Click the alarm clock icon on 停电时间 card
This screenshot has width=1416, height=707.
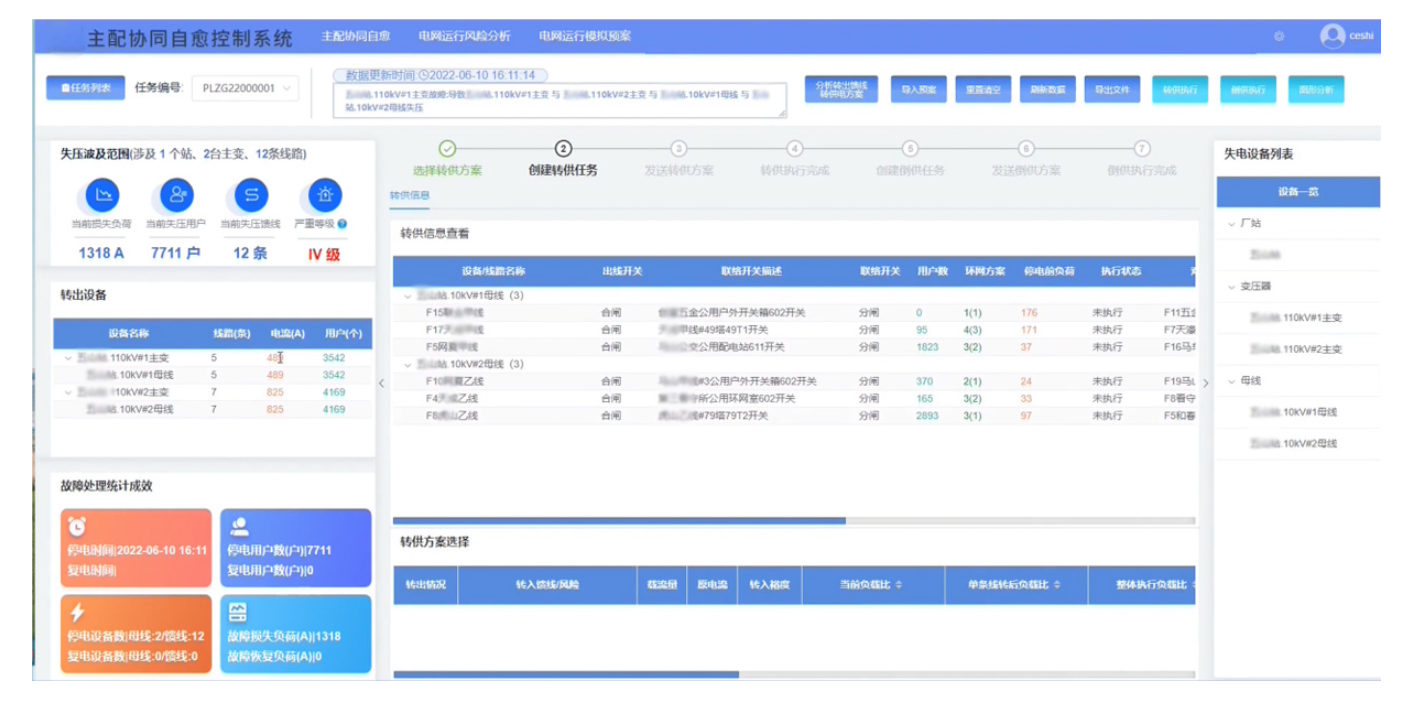[77, 526]
